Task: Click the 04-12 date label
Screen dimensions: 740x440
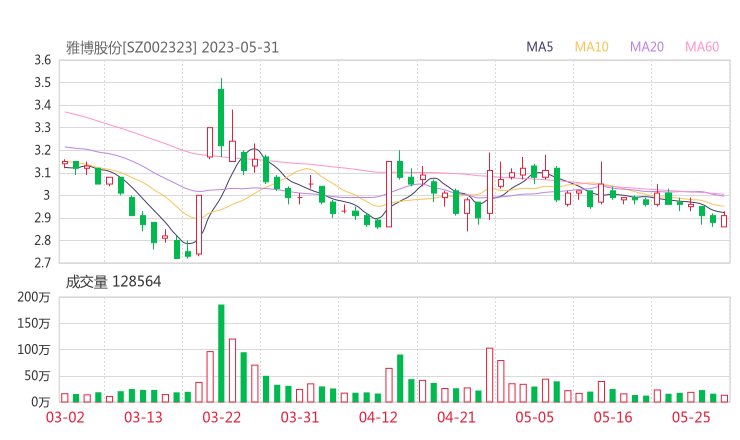Action: (x=378, y=417)
